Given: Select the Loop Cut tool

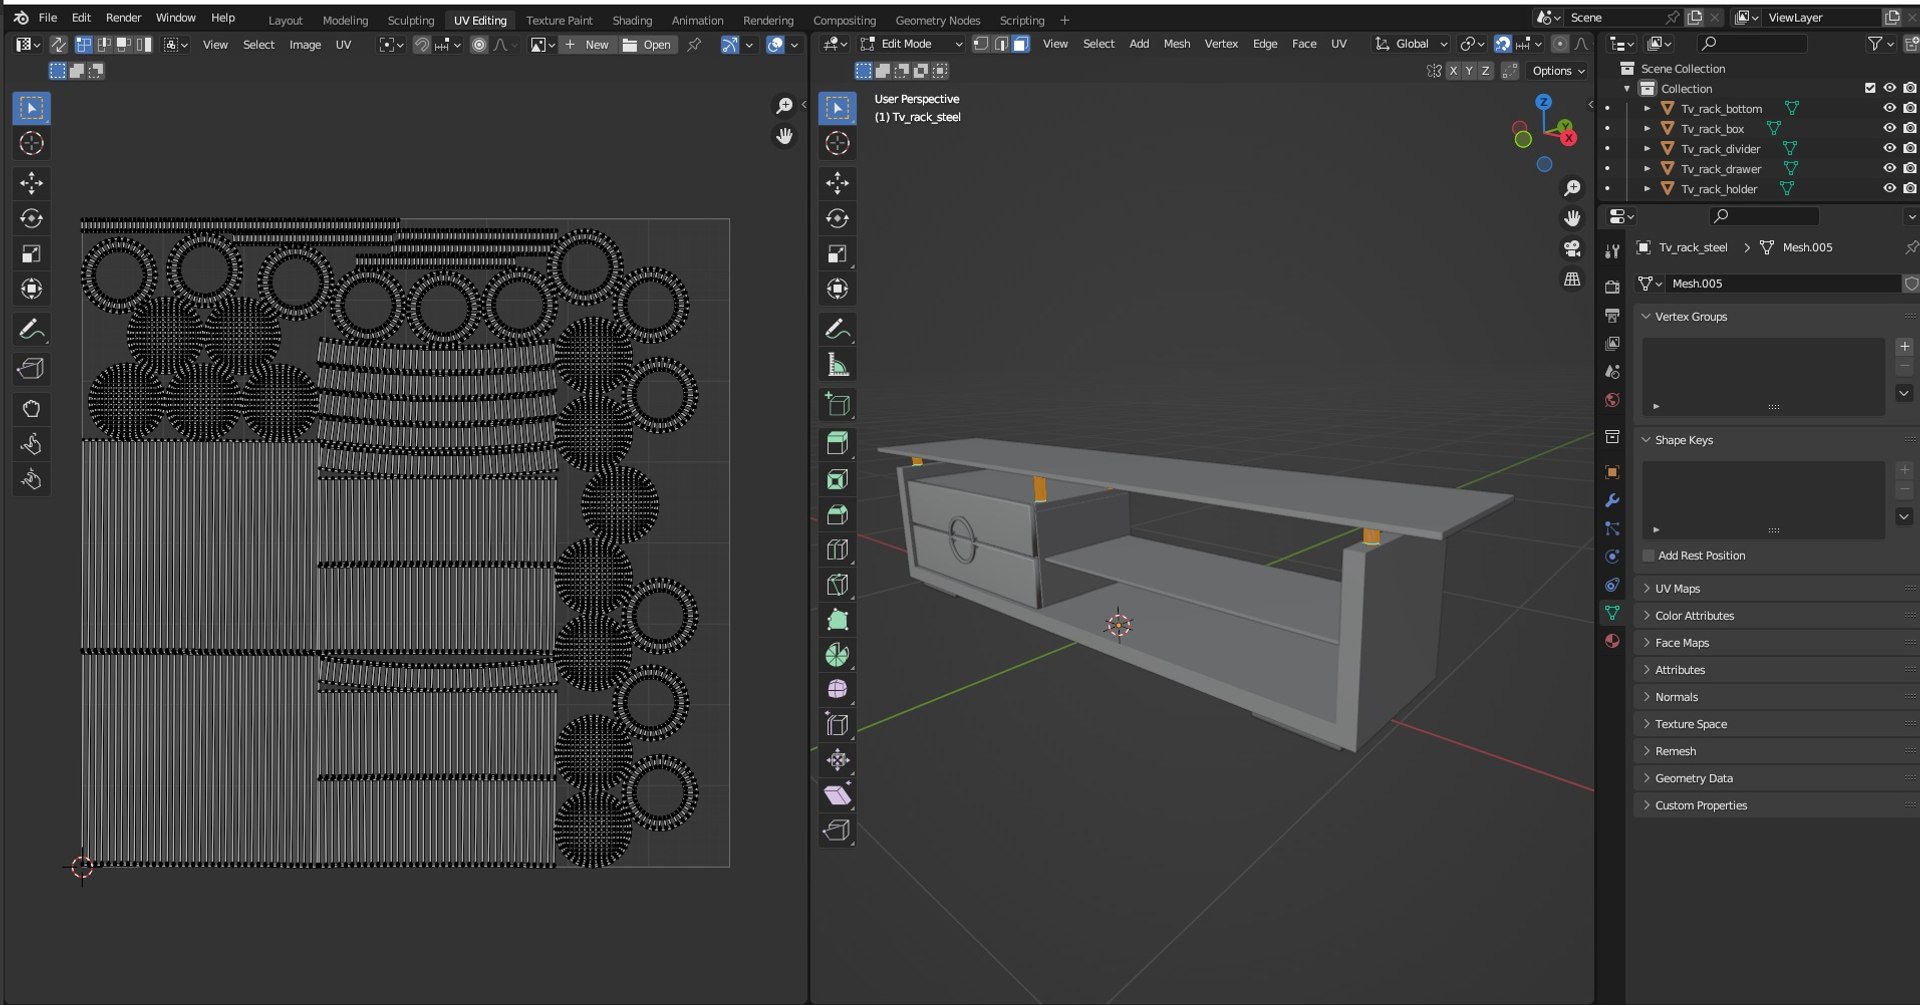Looking at the screenshot, I should [837, 549].
